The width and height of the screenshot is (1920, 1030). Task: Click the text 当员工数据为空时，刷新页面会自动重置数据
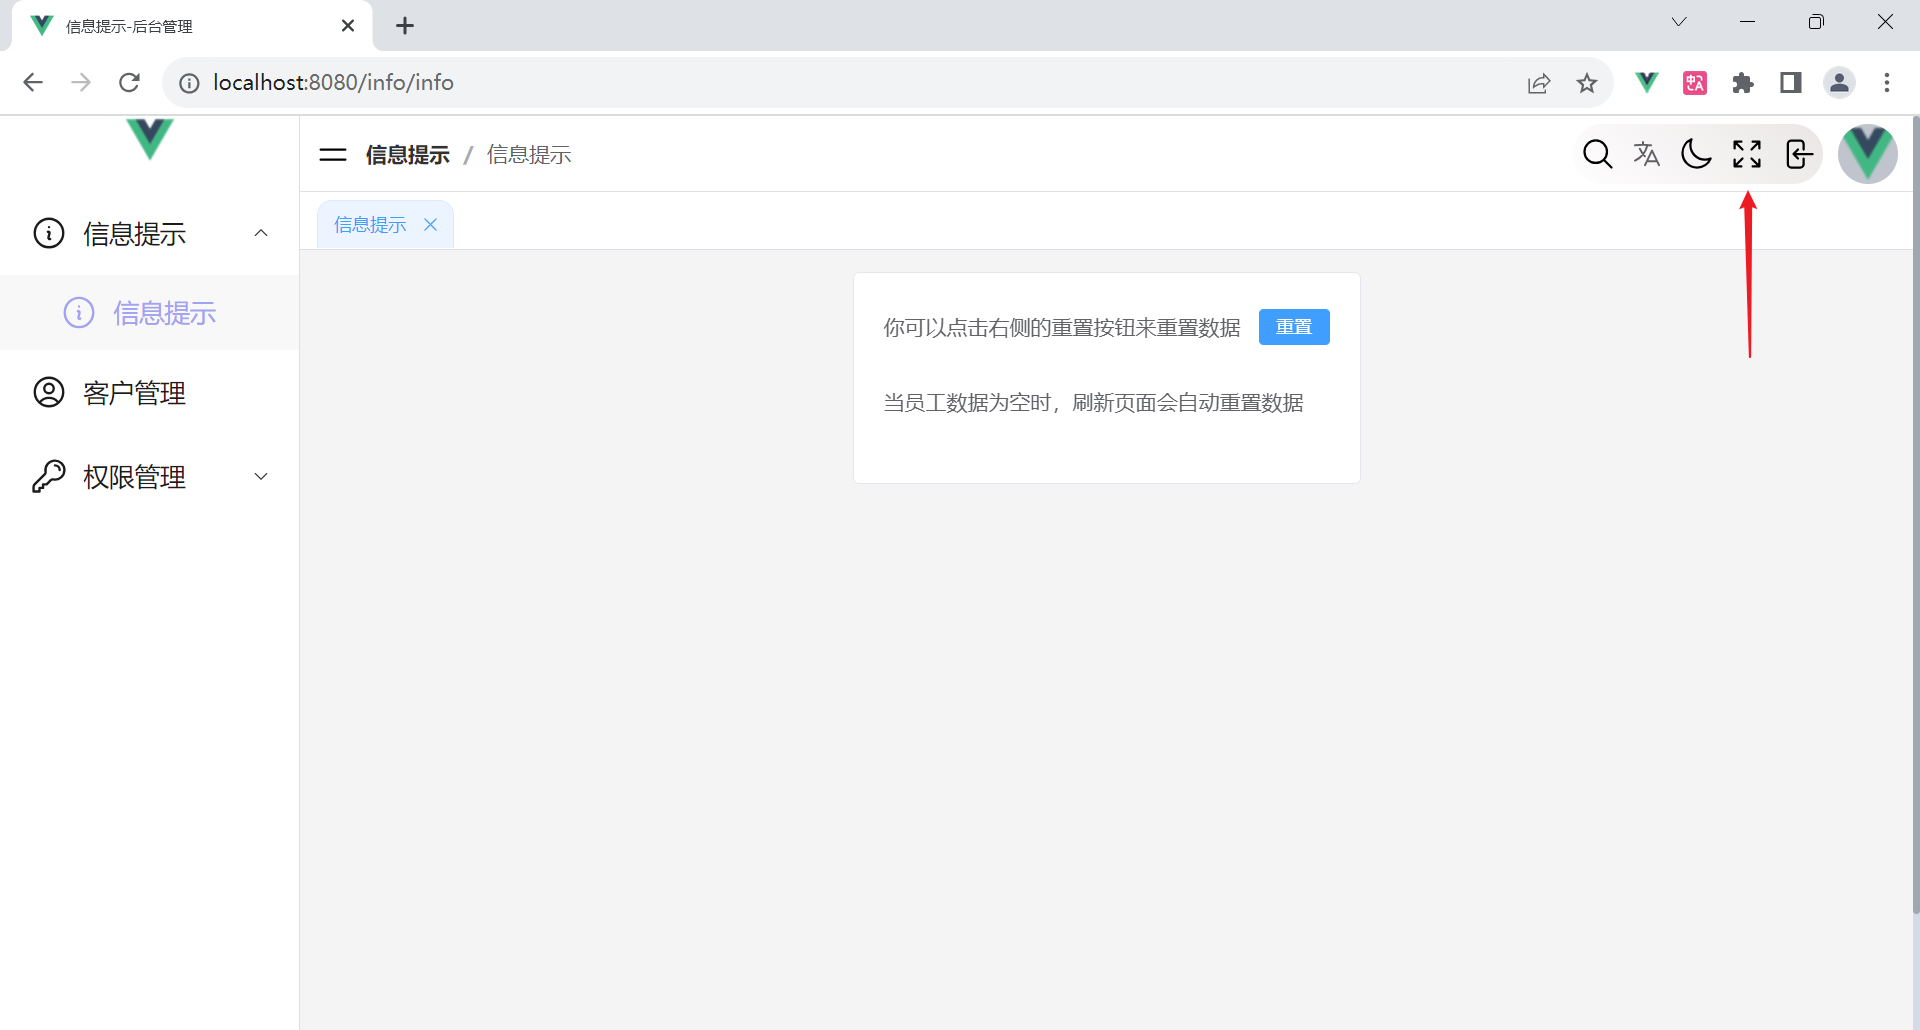point(1093,403)
